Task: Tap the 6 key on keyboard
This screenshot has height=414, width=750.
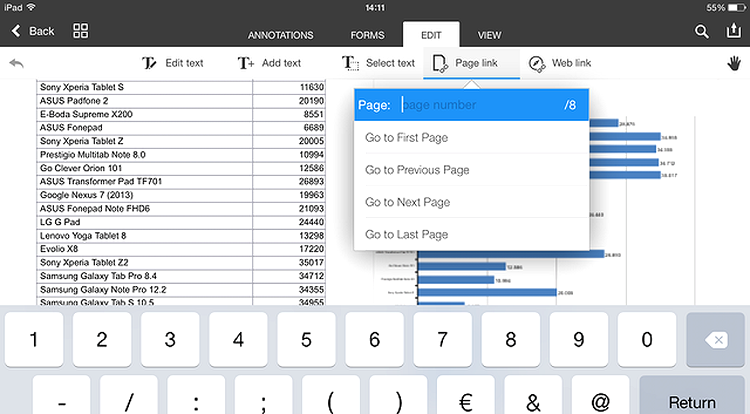Action: coord(375,339)
